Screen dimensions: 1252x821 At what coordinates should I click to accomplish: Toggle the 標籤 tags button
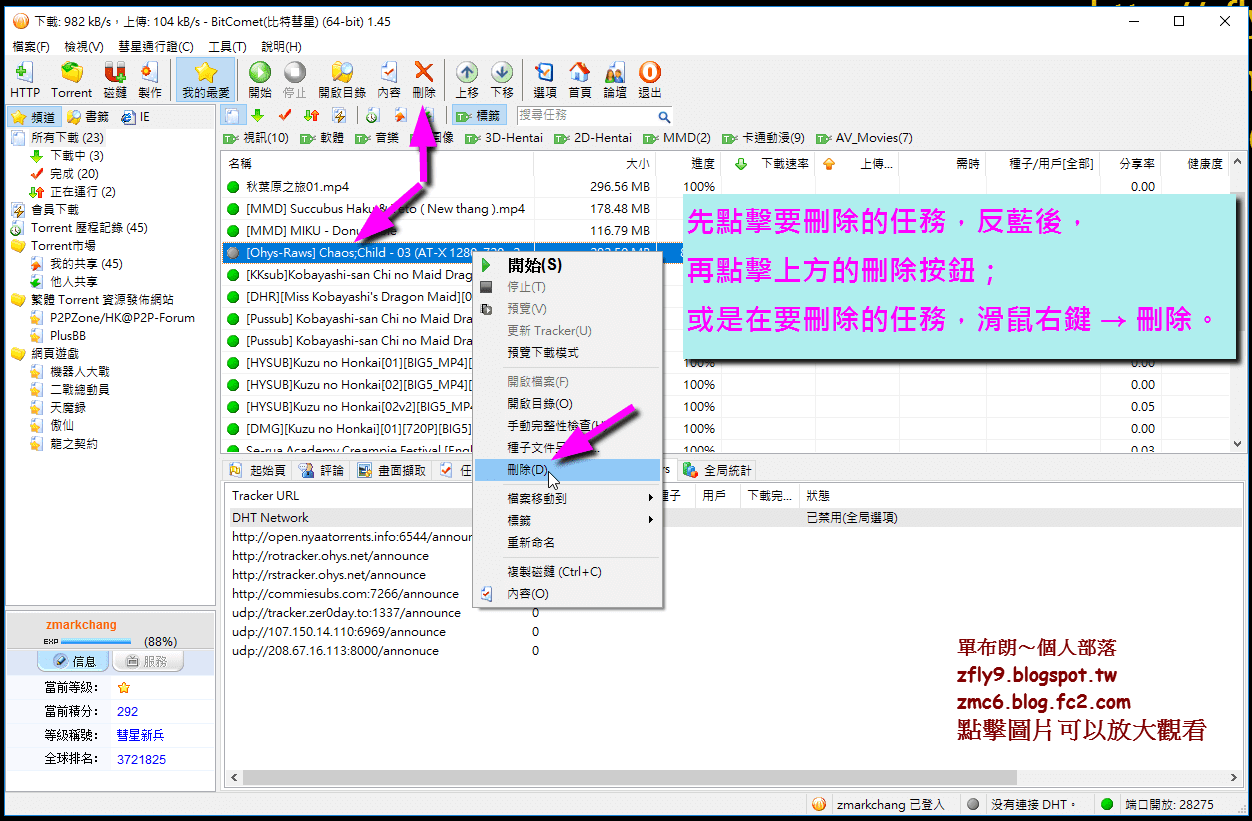479,116
